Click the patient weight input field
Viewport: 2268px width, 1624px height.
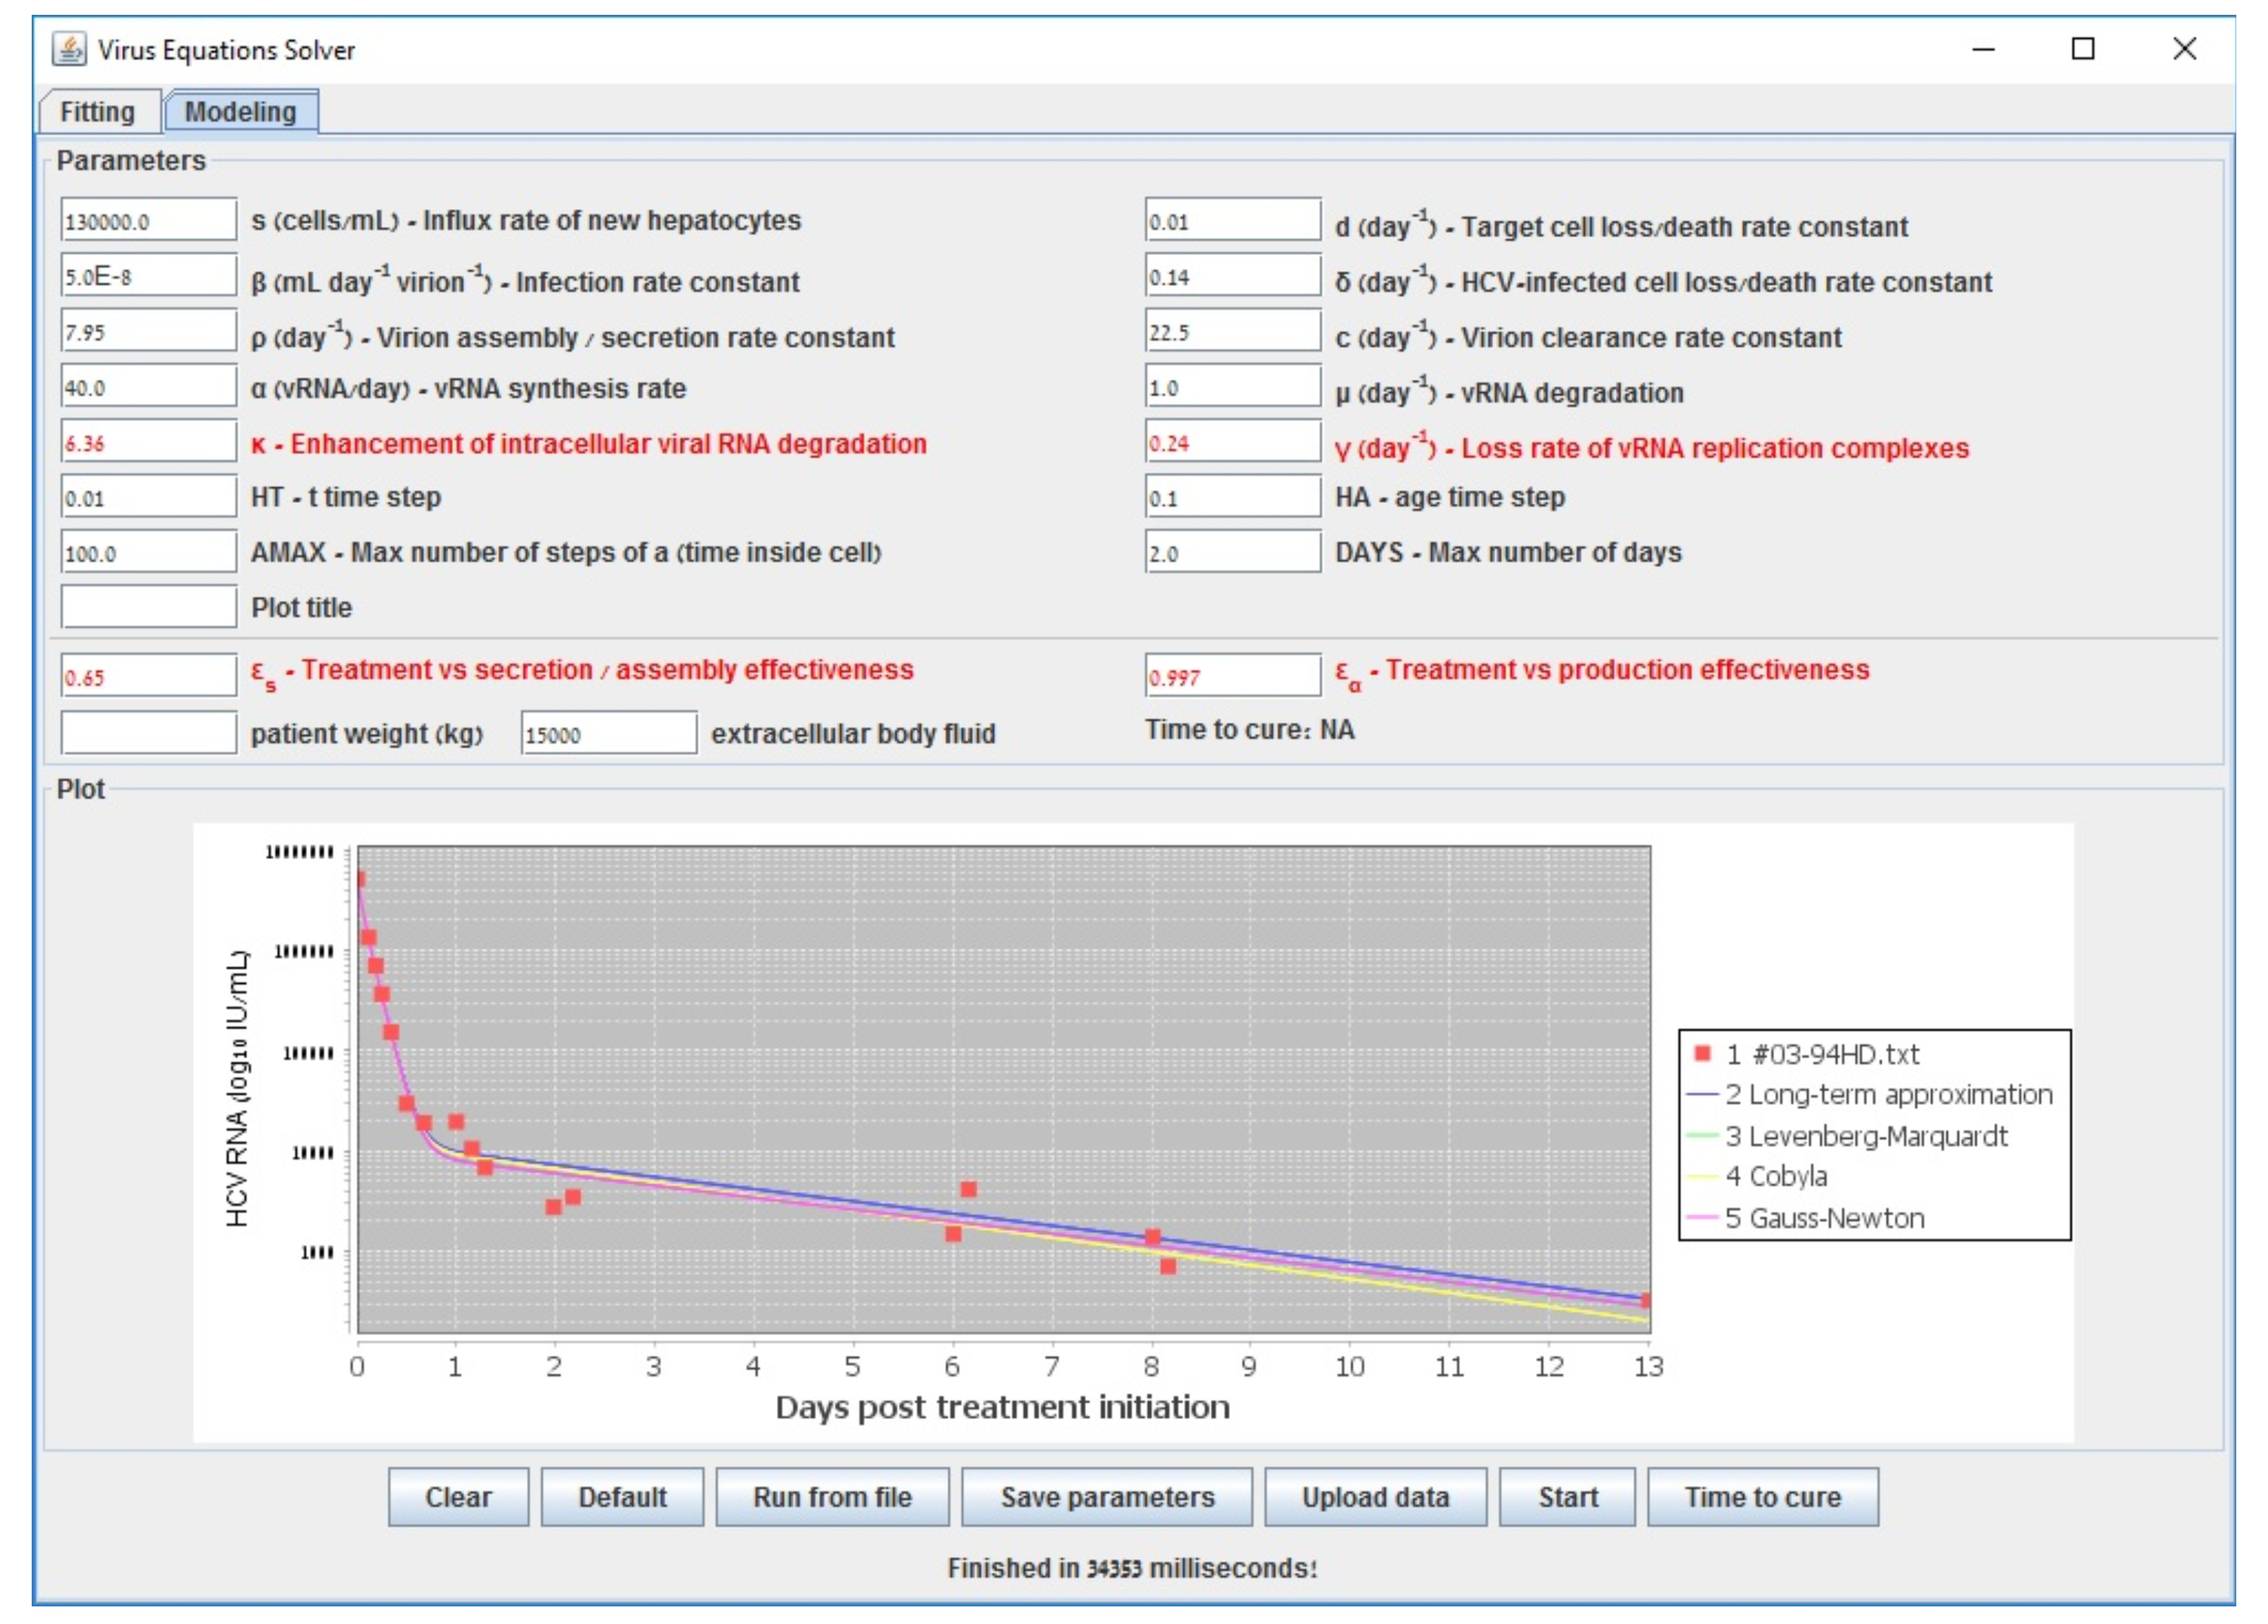(148, 733)
